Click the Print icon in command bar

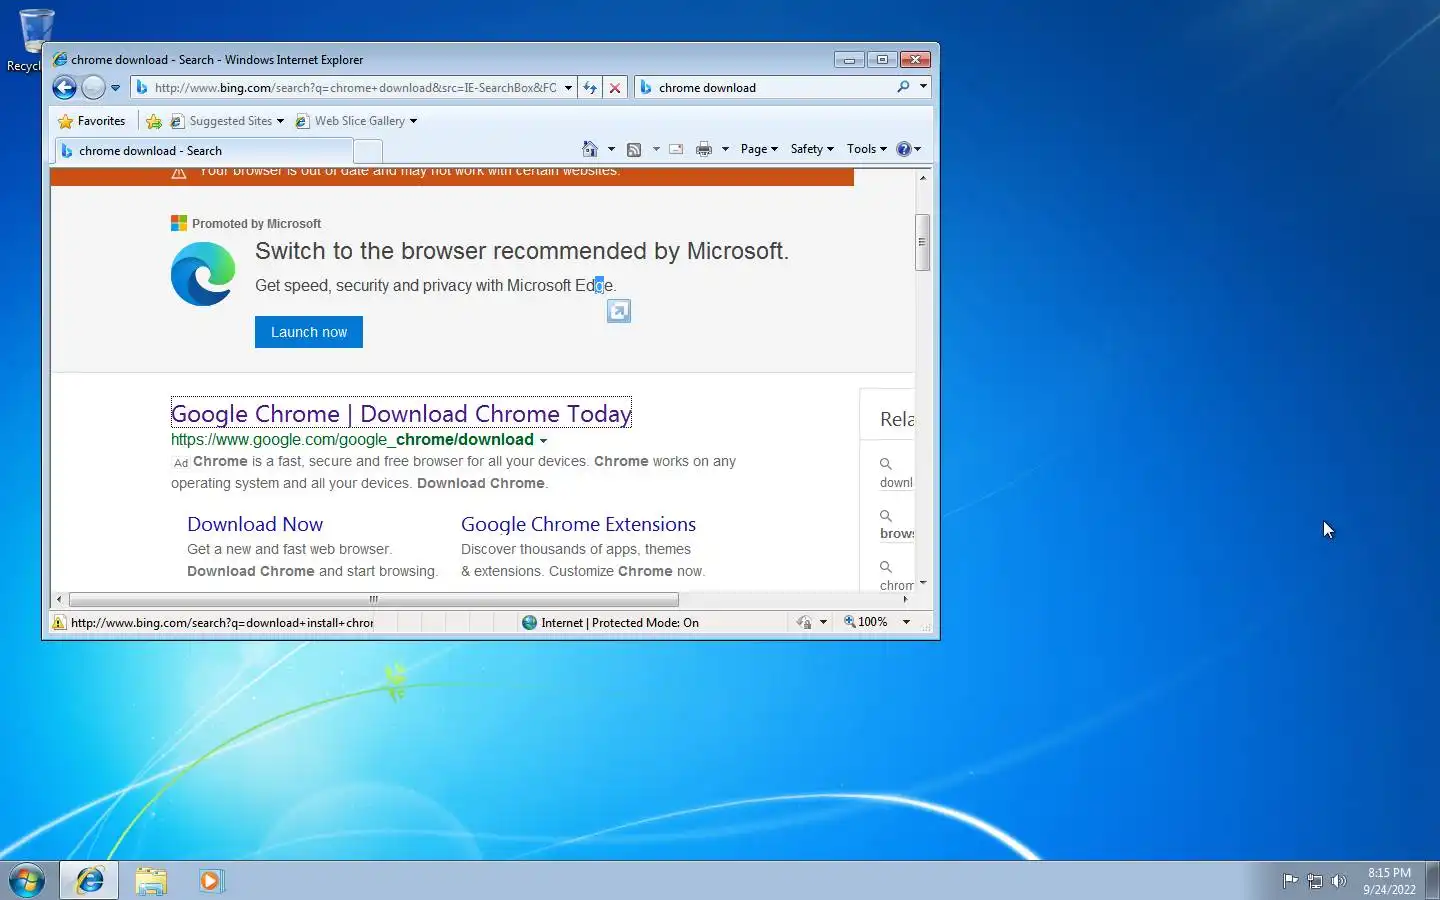click(704, 149)
